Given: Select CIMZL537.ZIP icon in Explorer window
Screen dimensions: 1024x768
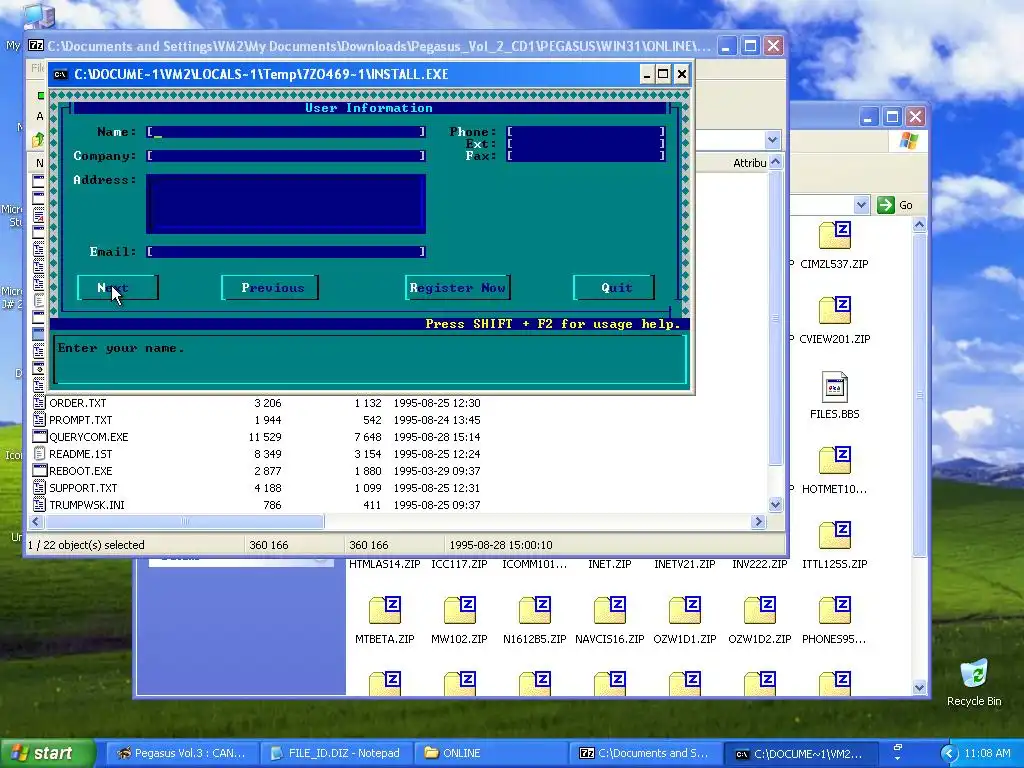Looking at the screenshot, I should (x=835, y=236).
